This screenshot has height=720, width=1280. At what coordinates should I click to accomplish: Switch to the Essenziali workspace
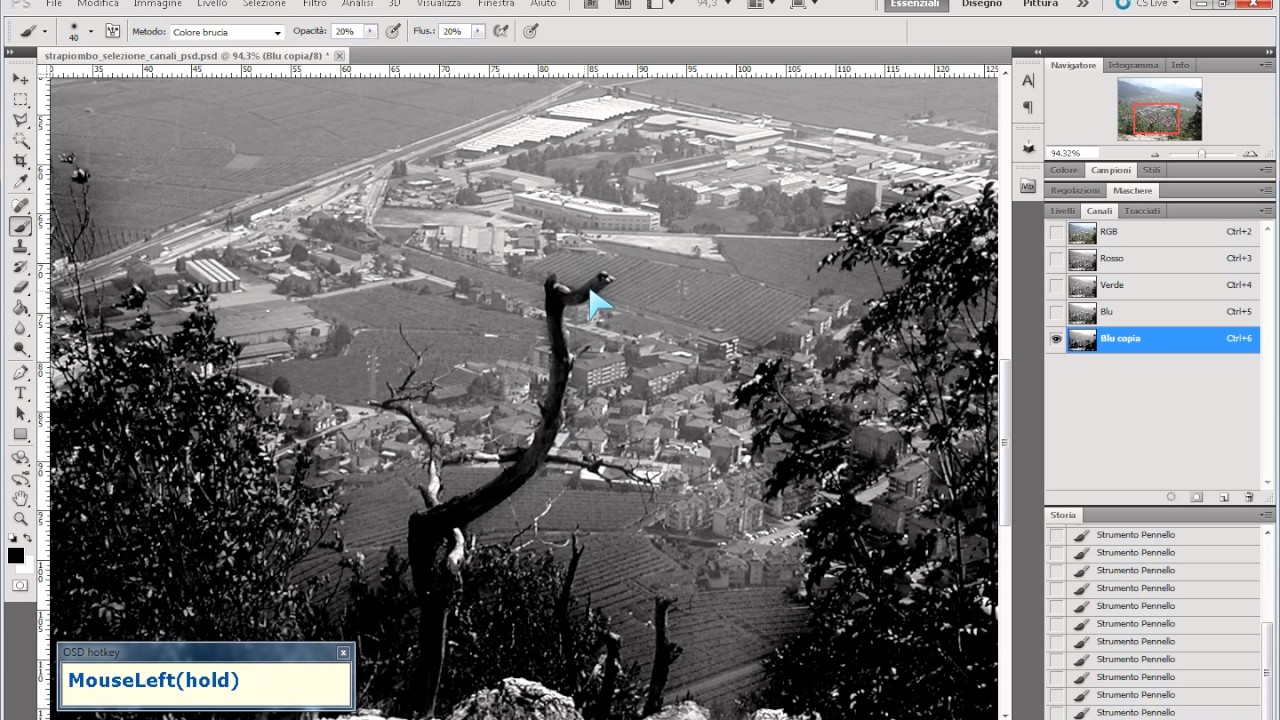tap(915, 4)
